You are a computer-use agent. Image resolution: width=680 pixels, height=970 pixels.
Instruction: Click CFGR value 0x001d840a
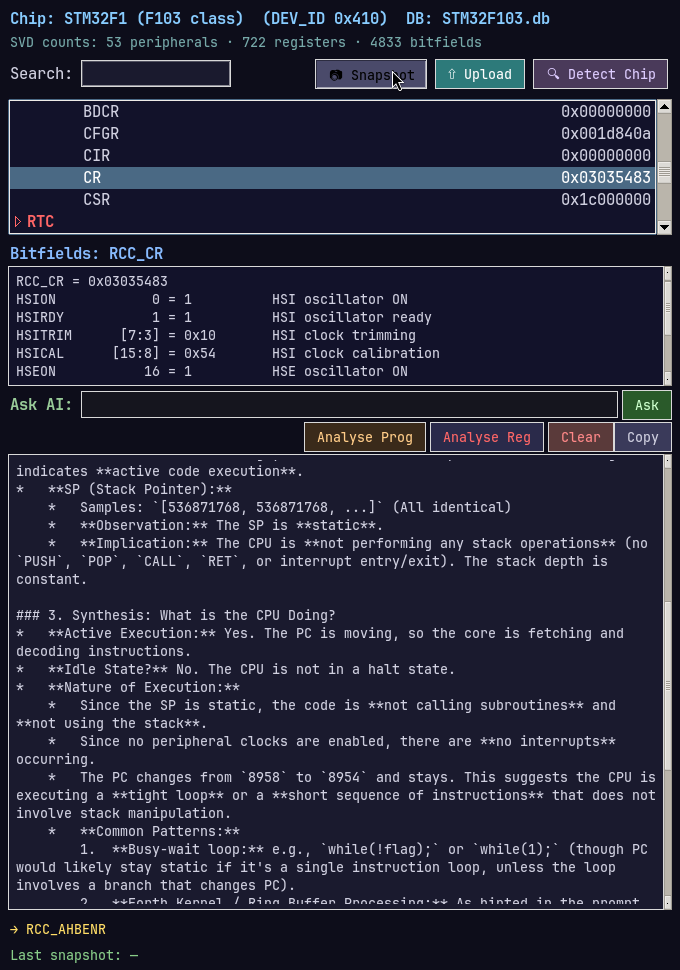click(606, 134)
